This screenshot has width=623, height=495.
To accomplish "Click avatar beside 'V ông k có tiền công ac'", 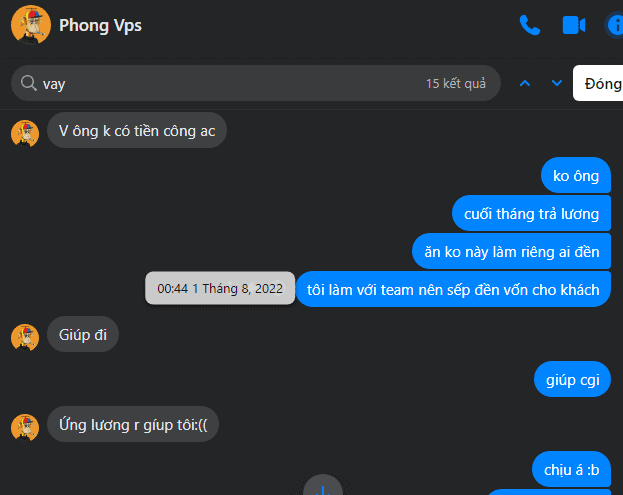I will (25, 133).
